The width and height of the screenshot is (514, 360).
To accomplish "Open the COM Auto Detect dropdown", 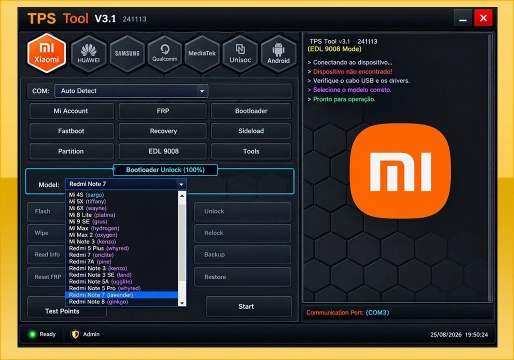I will (132, 91).
